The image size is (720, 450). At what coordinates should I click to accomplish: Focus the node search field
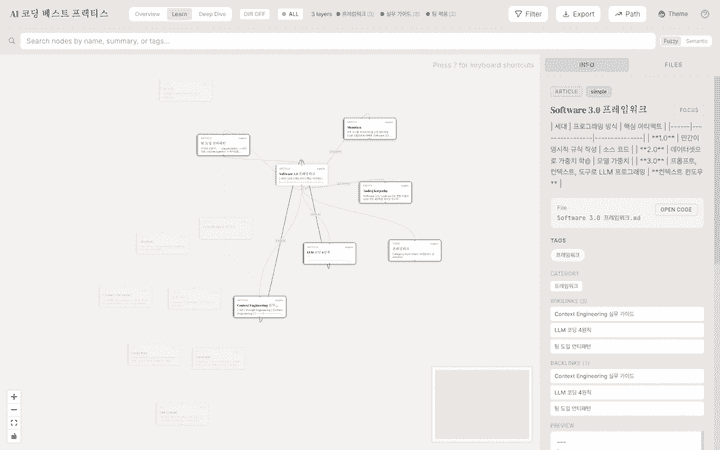[x=338, y=41]
